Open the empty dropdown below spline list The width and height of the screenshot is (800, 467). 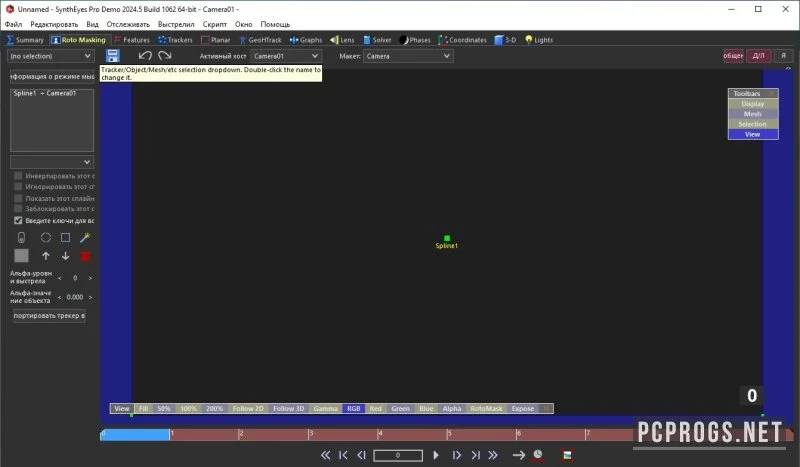point(52,162)
